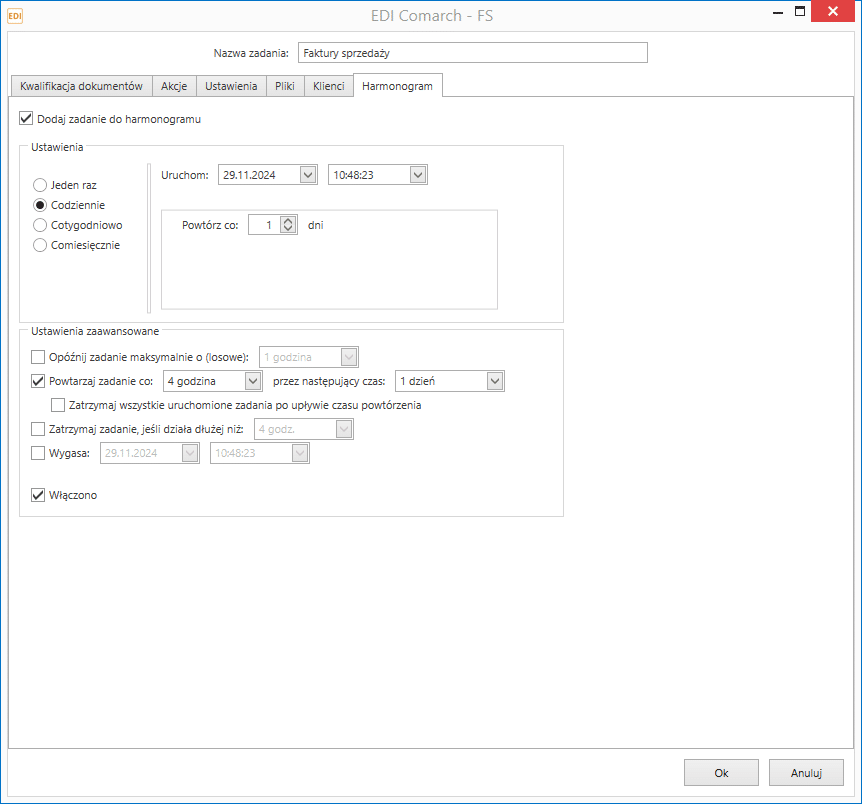Viewport: 862px width, 804px height.
Task: Close the EDI Comarch - FS window
Action: (832, 11)
